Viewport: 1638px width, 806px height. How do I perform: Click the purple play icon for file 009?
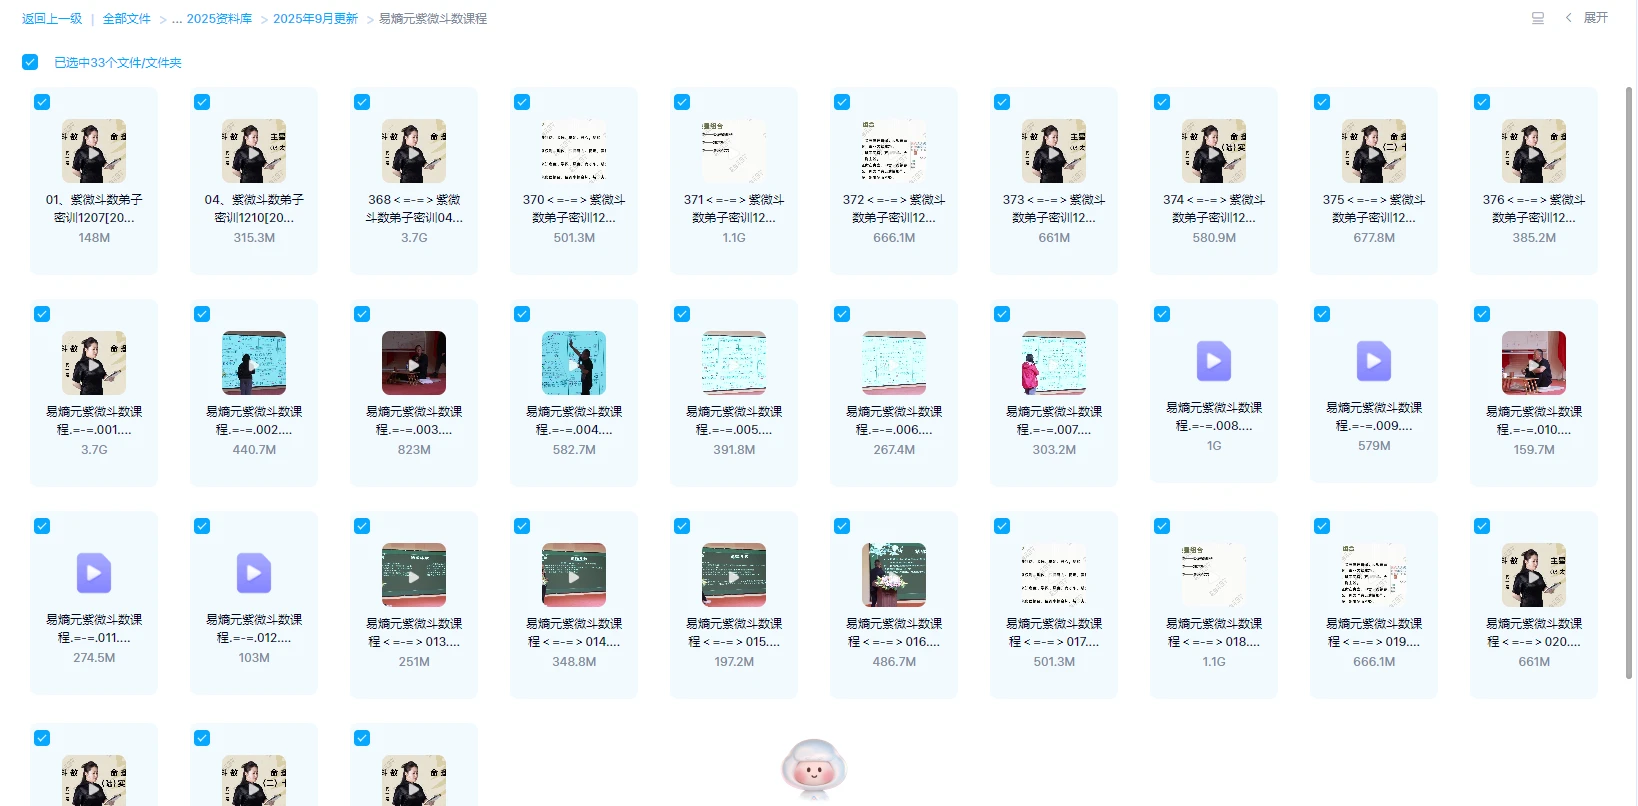coord(1373,361)
